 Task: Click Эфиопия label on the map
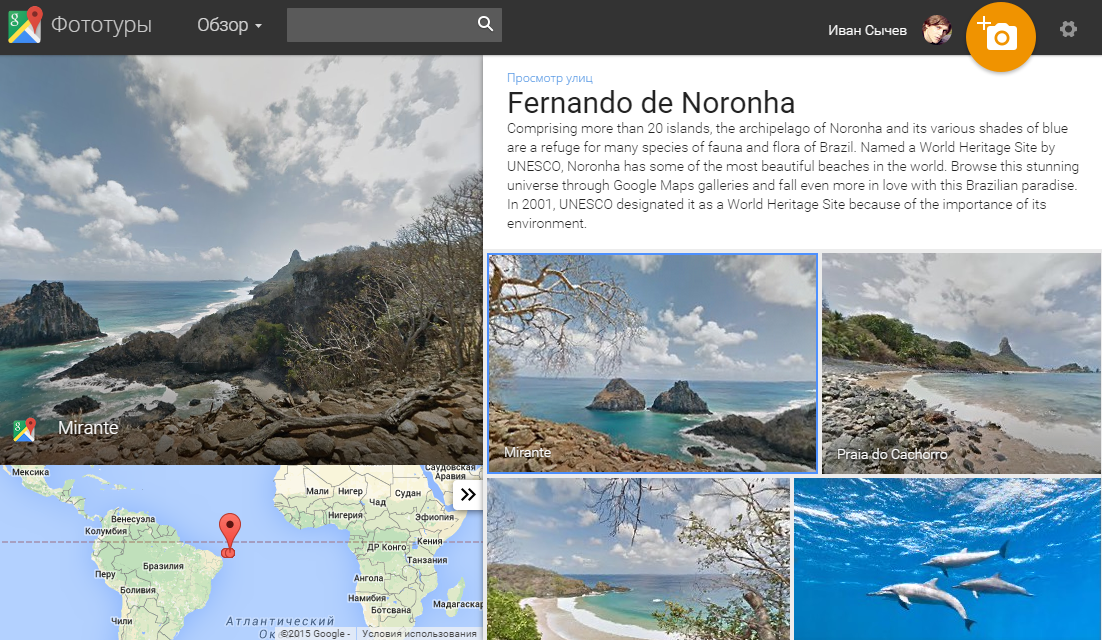[x=434, y=517]
